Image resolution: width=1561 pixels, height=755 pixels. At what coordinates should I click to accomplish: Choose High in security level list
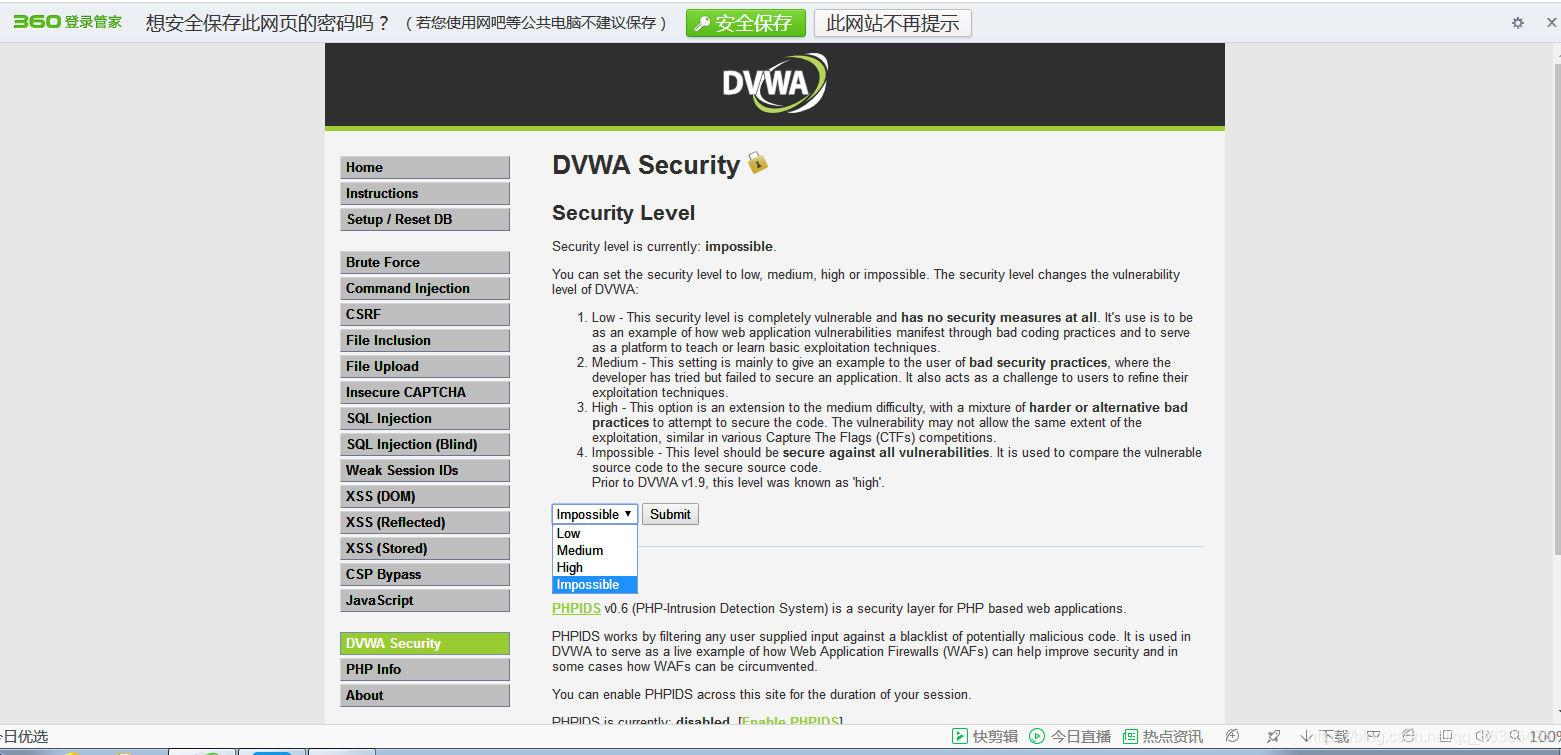tap(595, 567)
